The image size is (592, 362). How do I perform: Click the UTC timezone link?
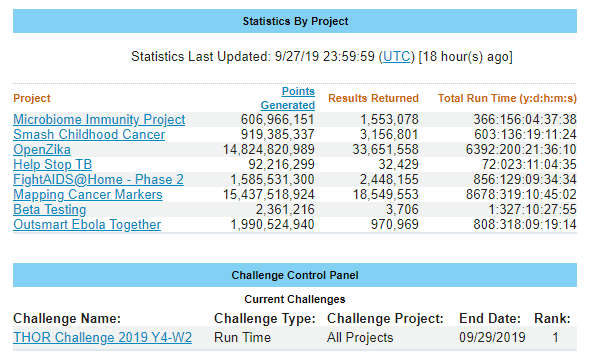coord(396,57)
